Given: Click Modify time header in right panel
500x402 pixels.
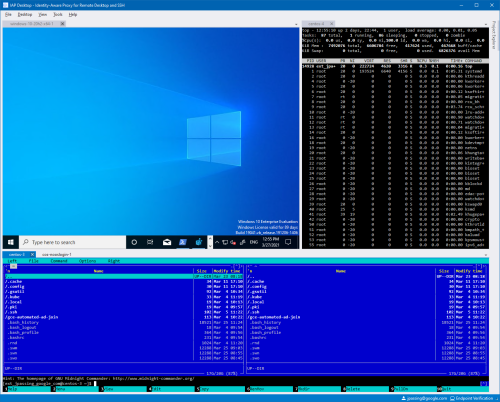Looking at the screenshot, I should (x=469, y=271).
